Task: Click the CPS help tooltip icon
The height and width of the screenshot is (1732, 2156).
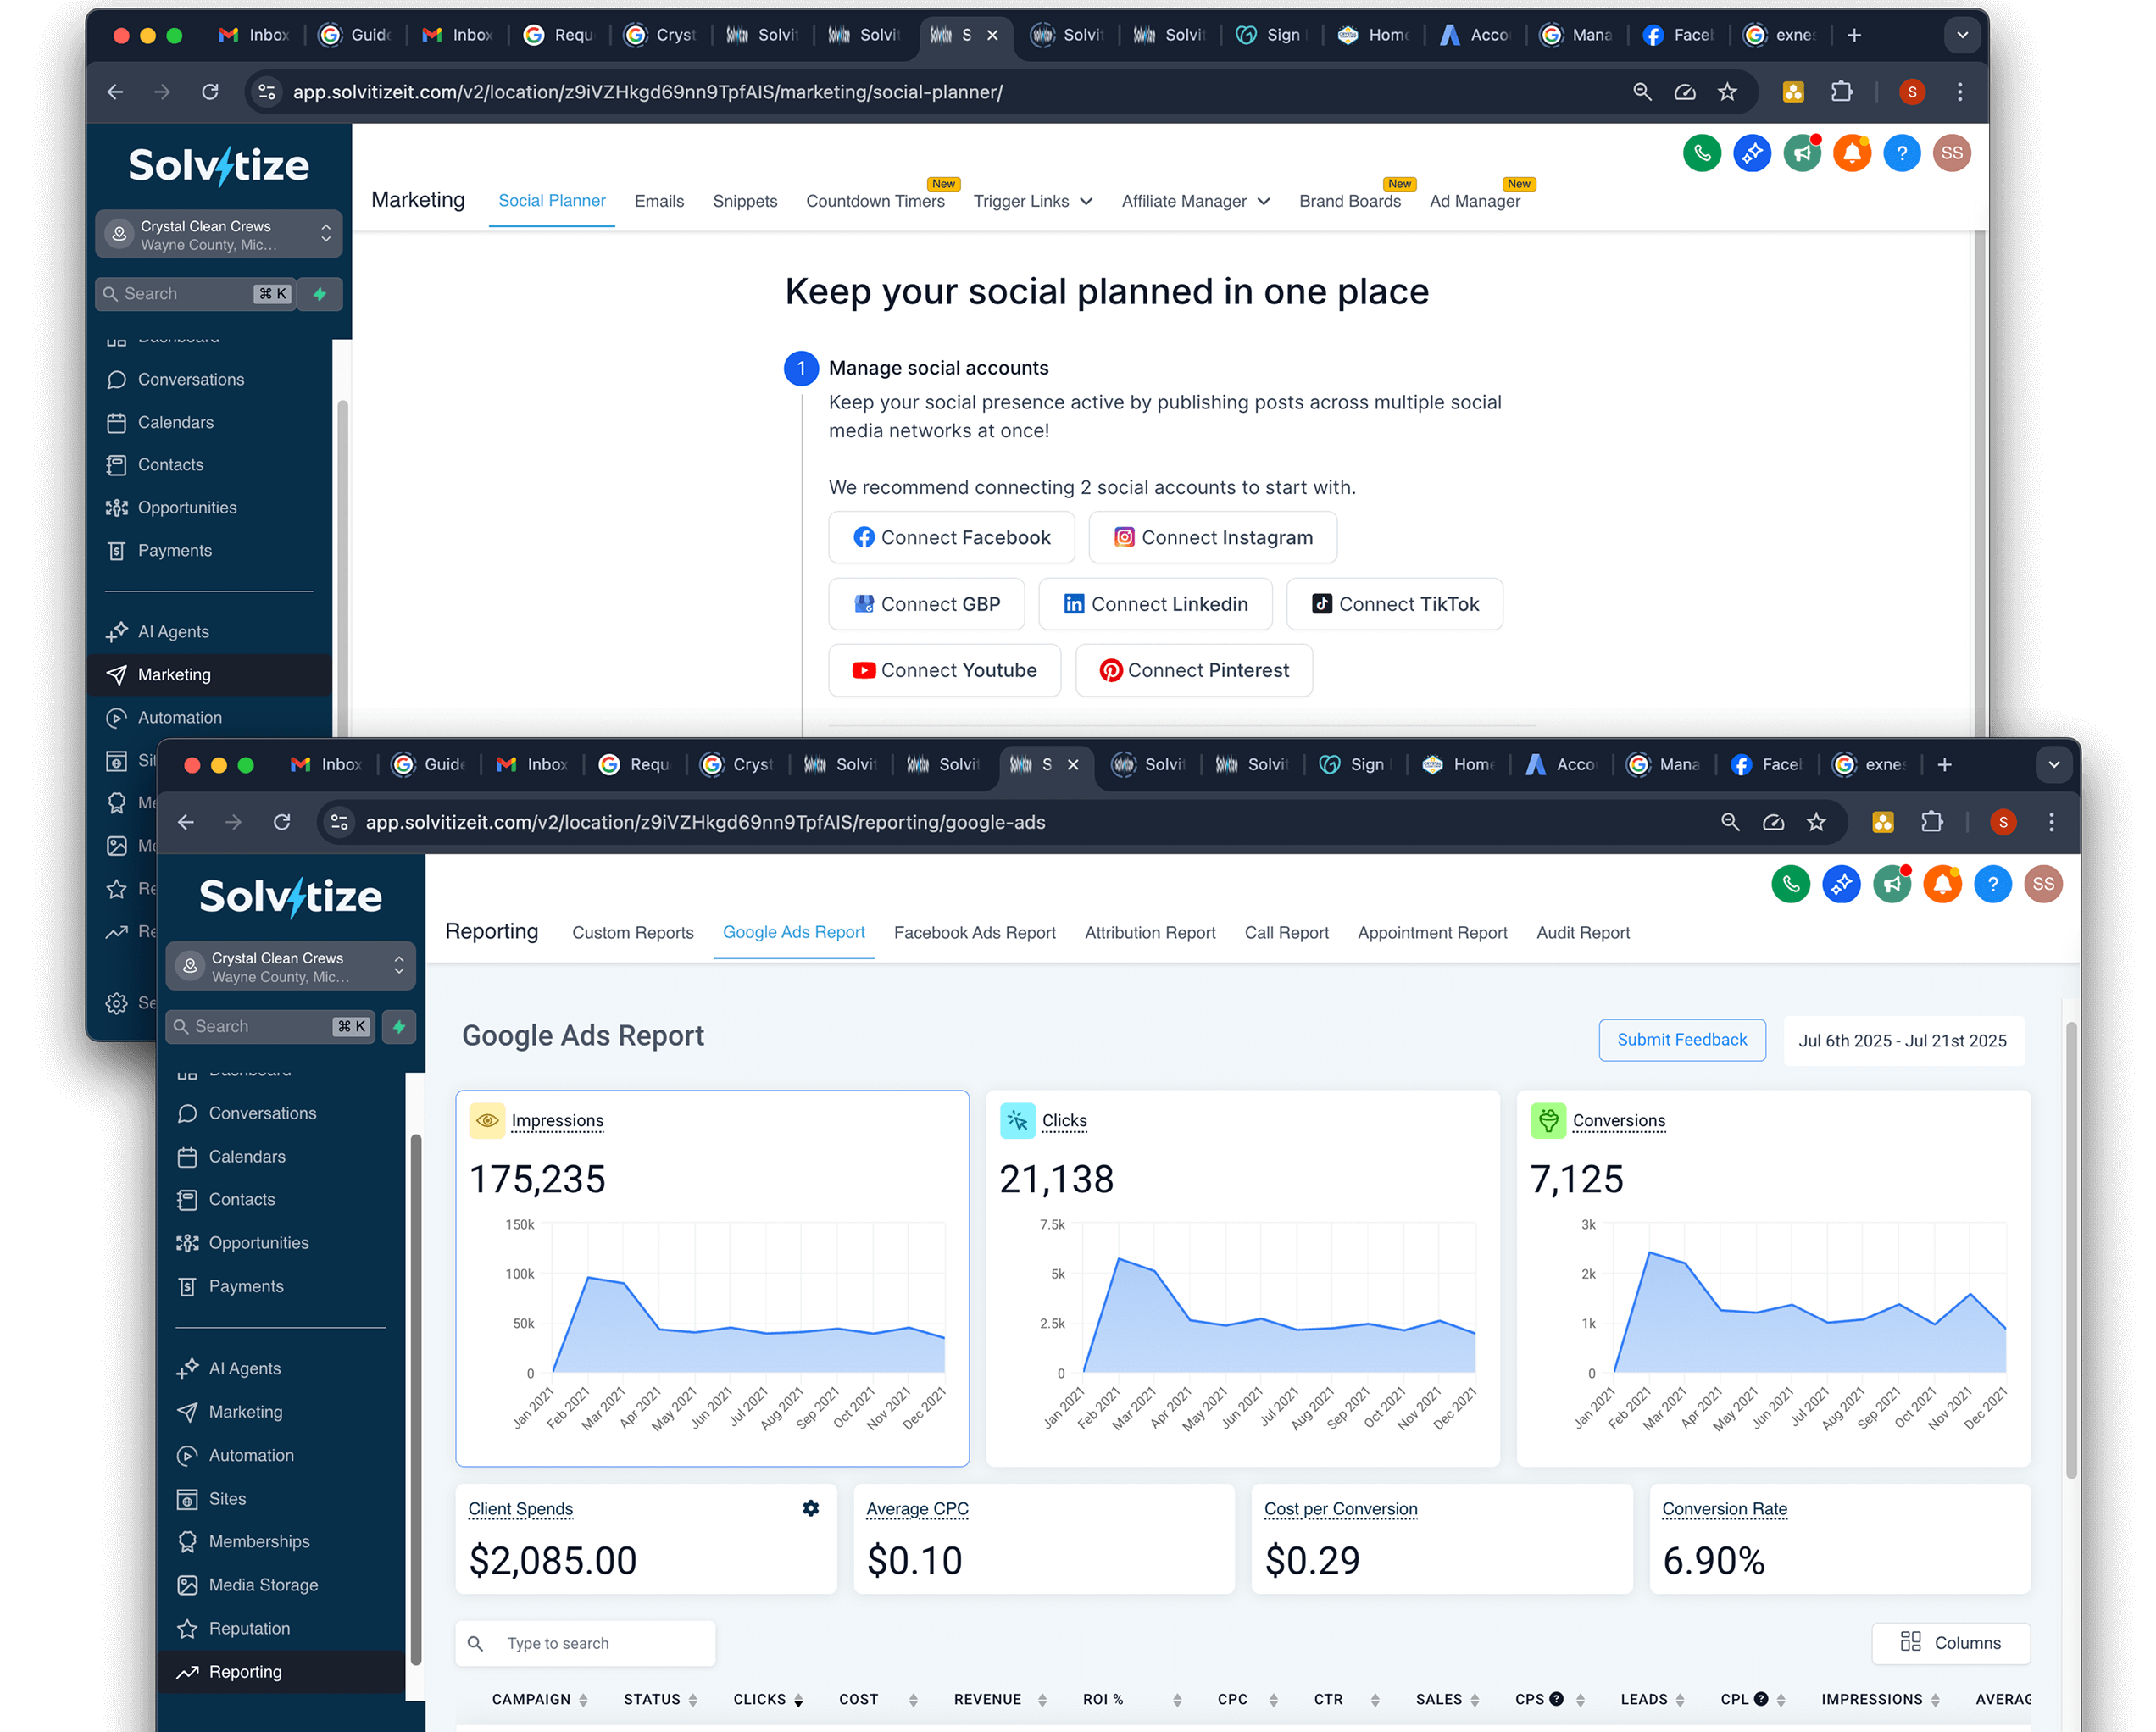Action: click(1556, 1699)
